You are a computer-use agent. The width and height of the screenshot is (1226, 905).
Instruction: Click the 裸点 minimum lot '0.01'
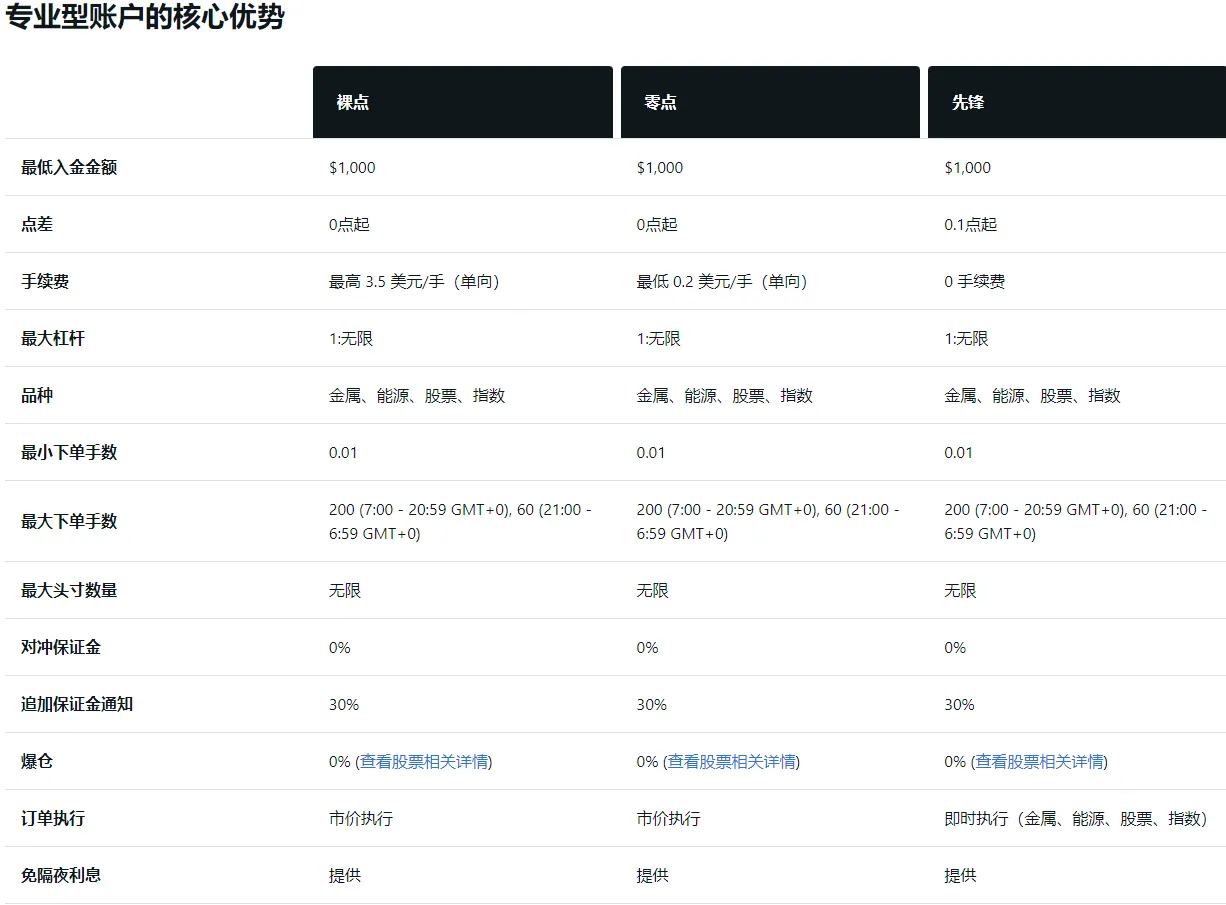343,452
